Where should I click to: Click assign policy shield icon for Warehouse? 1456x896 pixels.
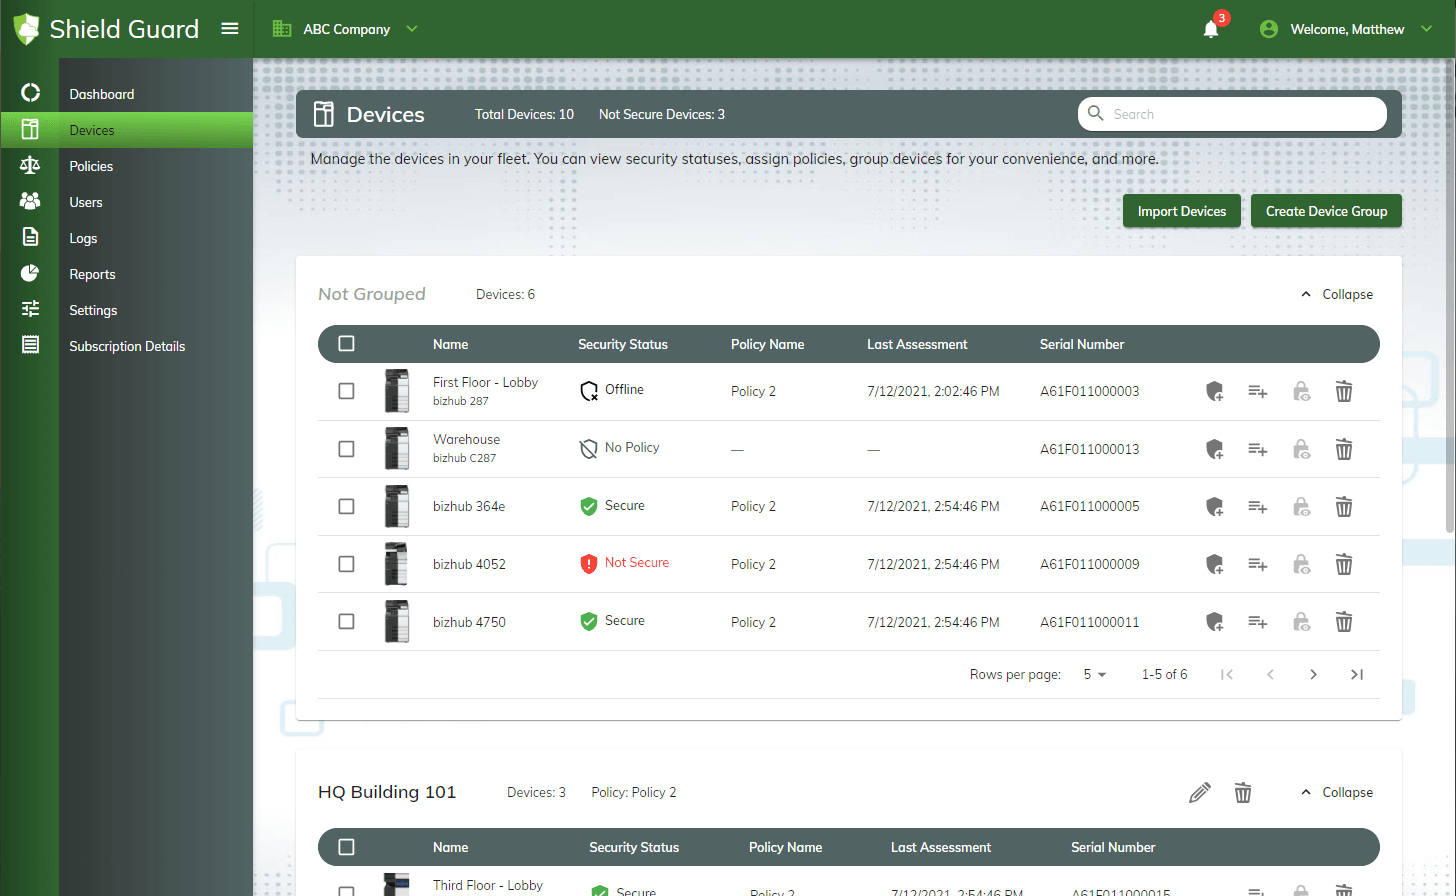(x=1214, y=450)
